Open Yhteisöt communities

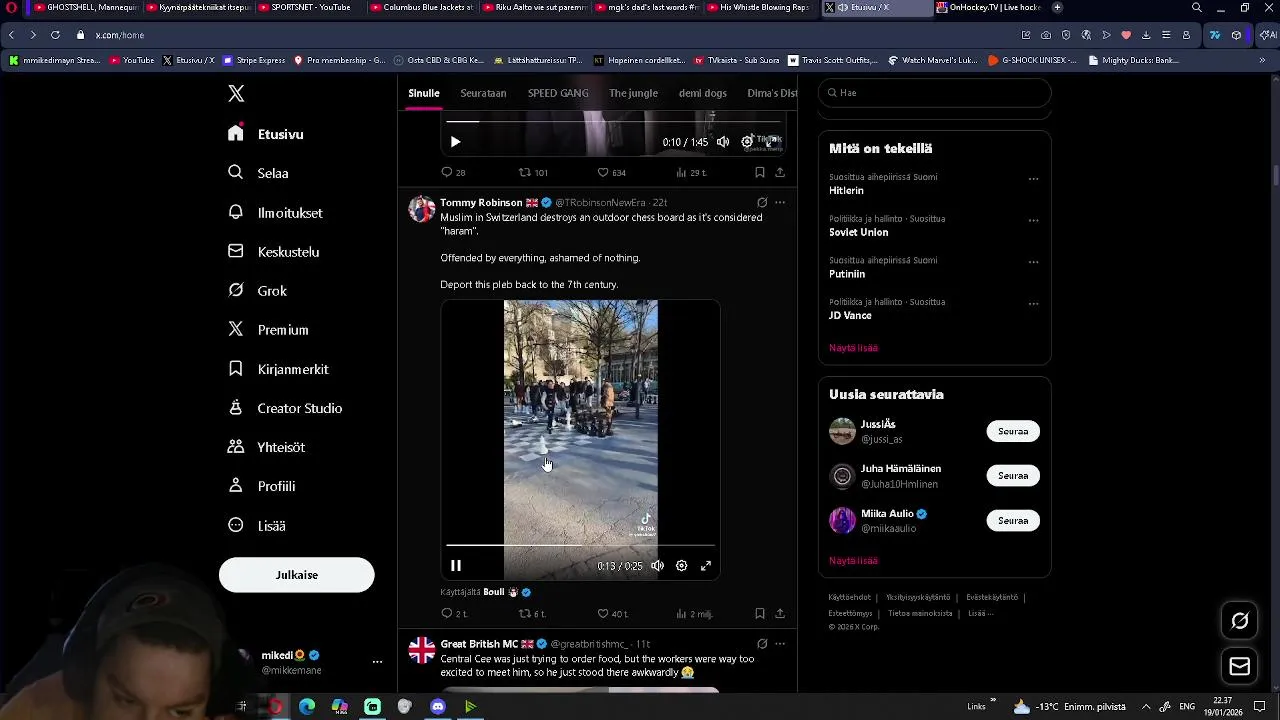267,447
